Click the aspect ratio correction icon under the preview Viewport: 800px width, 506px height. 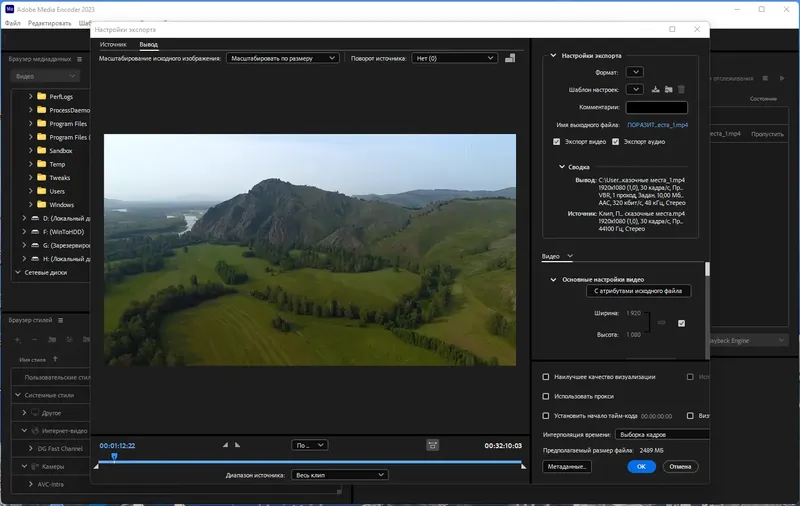click(x=432, y=445)
